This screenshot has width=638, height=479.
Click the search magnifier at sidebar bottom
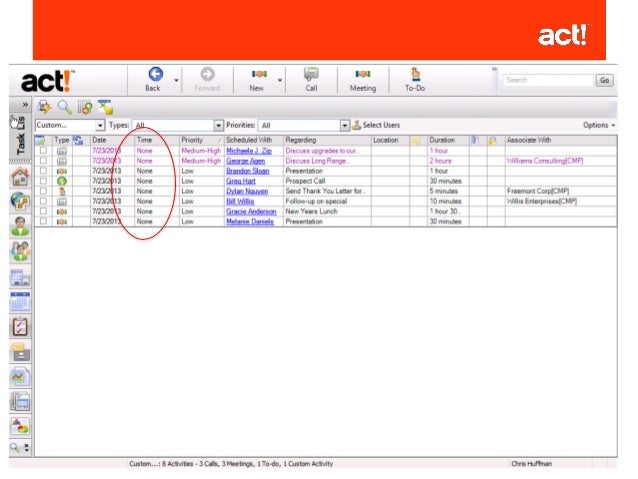coord(15,448)
